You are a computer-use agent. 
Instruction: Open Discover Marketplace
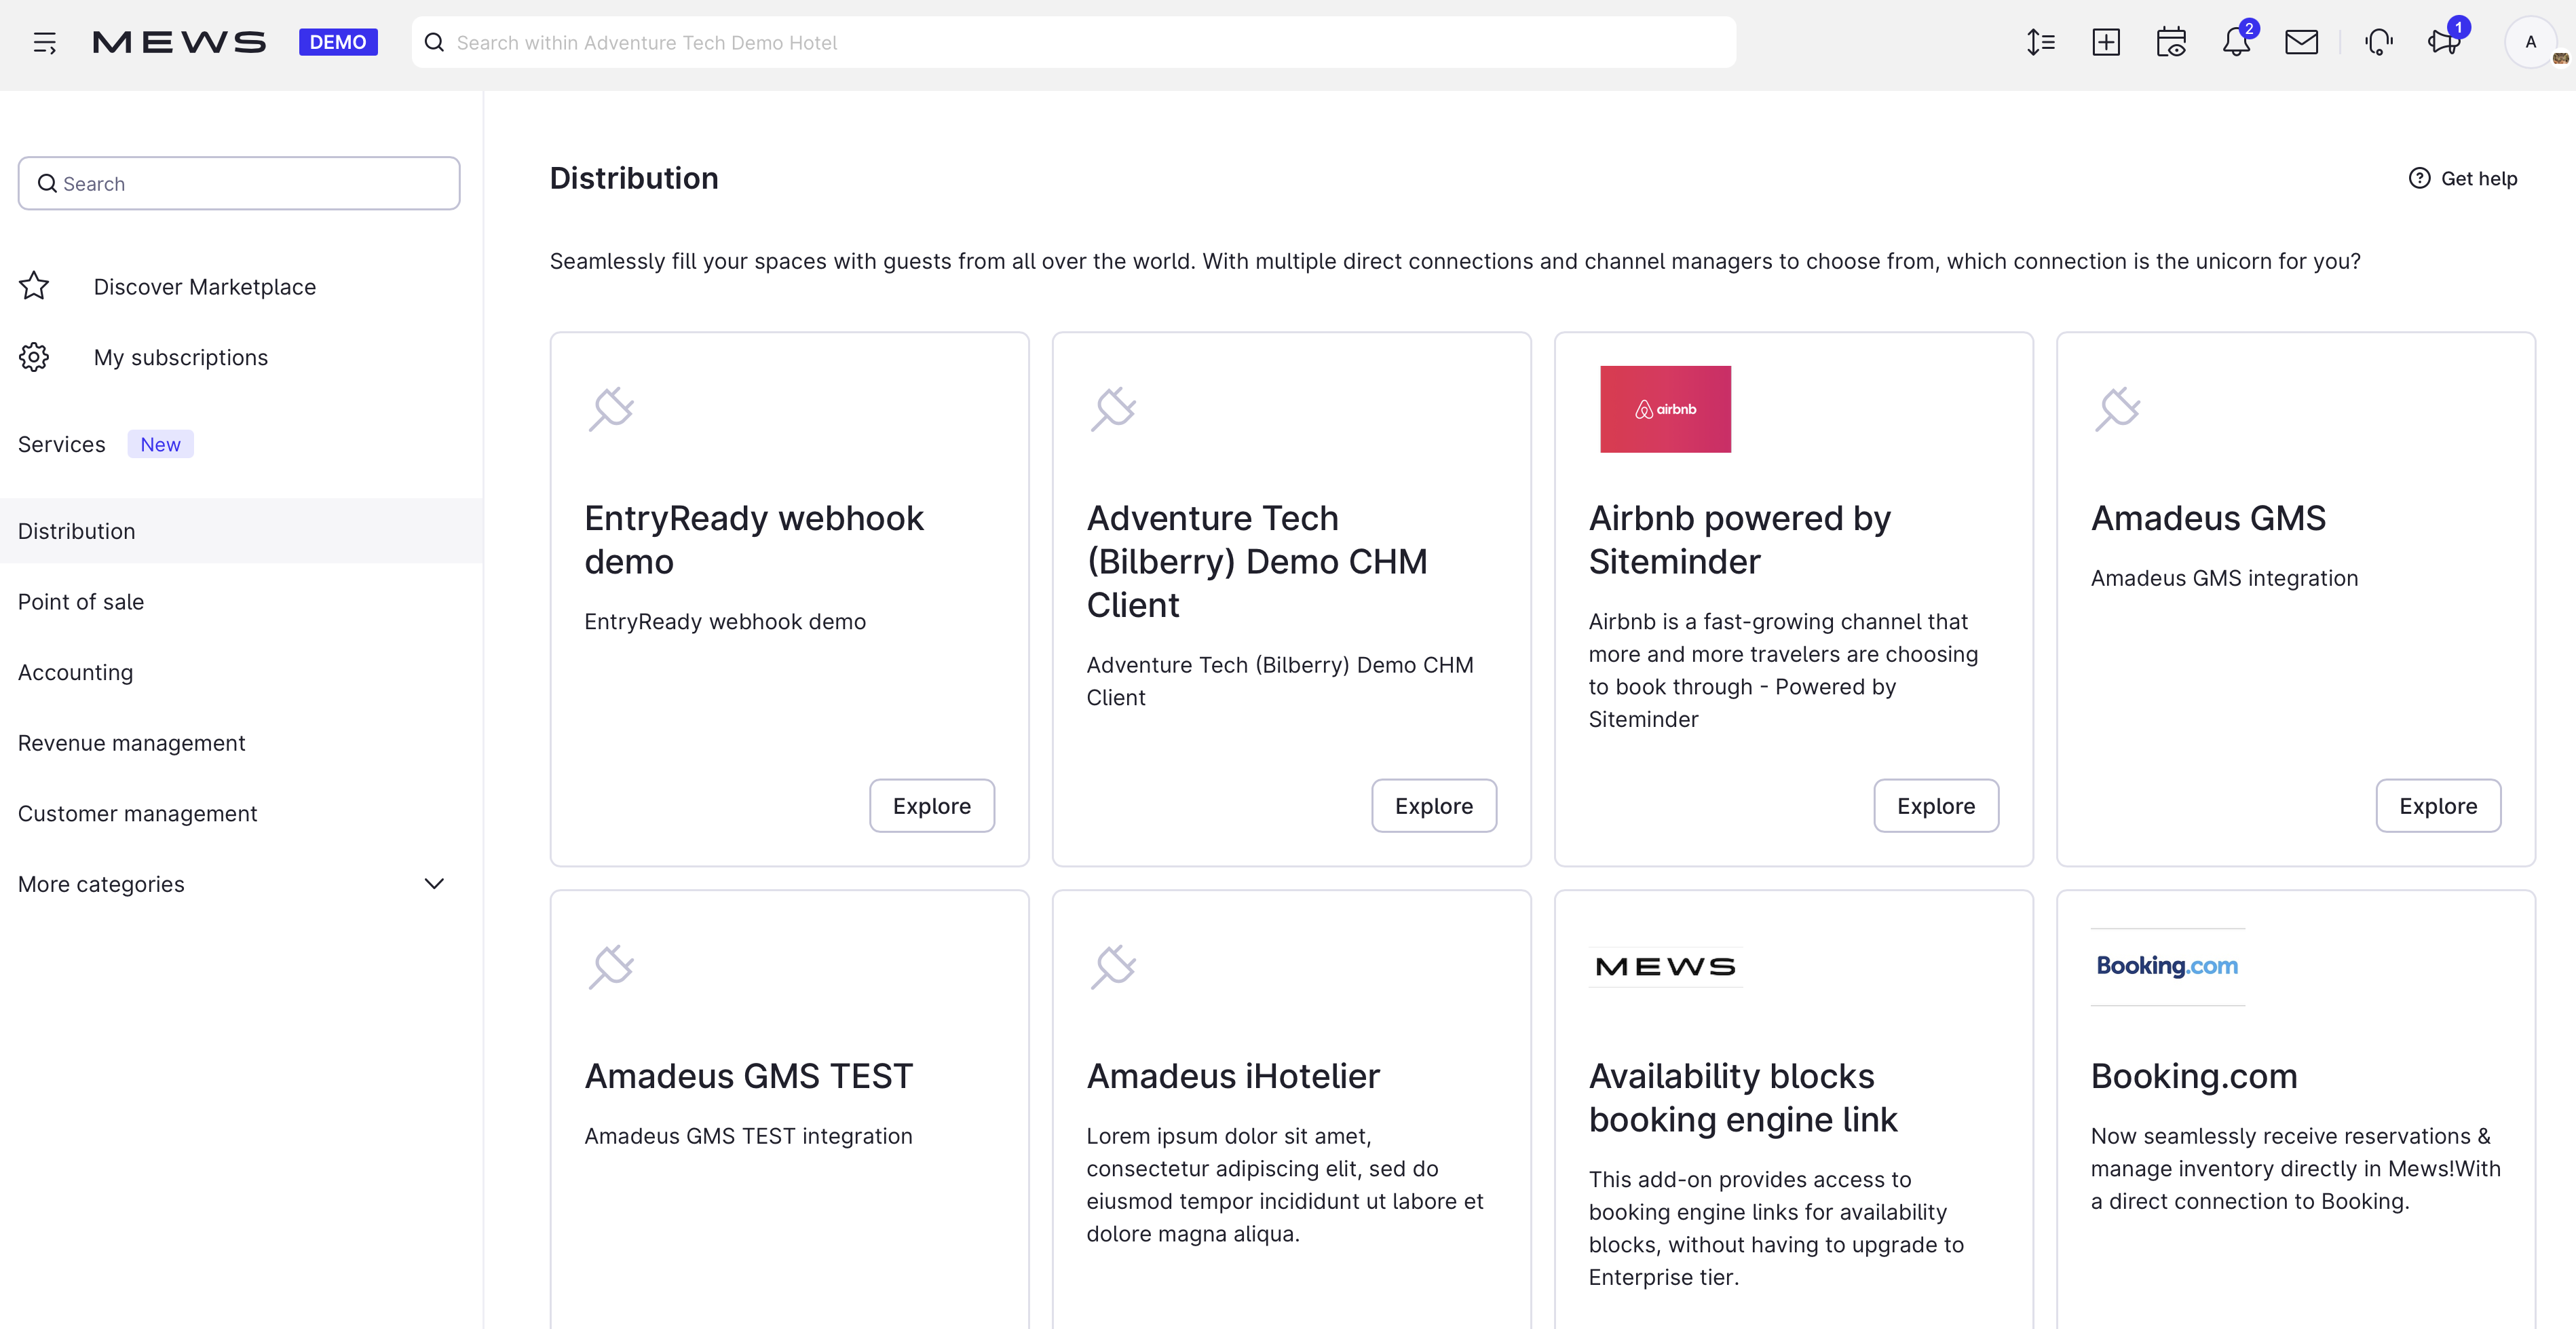point(205,287)
